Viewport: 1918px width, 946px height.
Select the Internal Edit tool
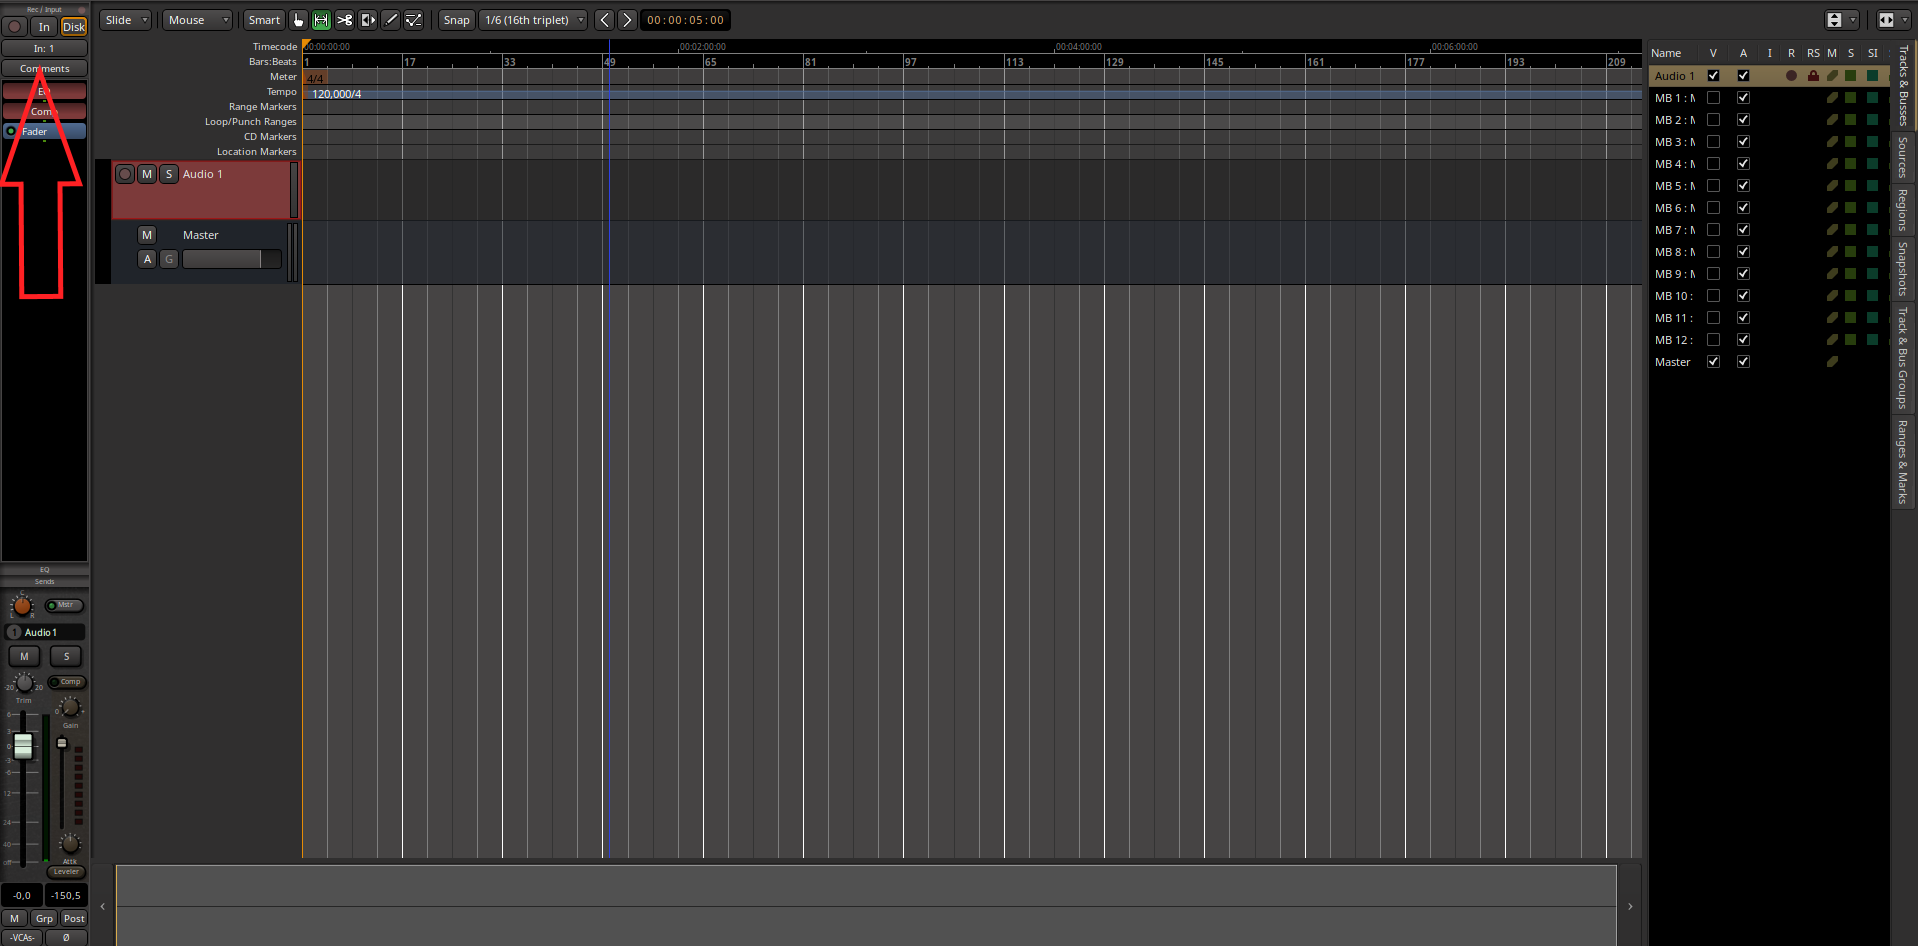[x=413, y=20]
